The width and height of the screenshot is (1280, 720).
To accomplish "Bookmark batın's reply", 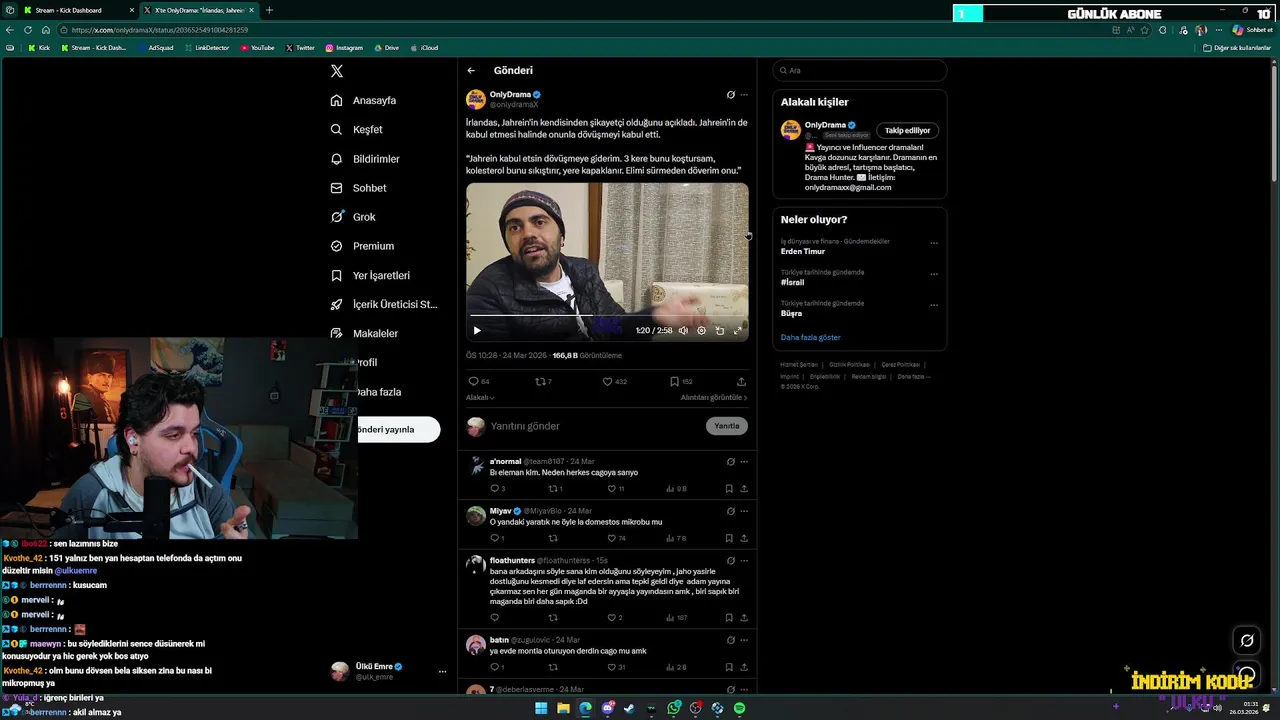I will [729, 667].
